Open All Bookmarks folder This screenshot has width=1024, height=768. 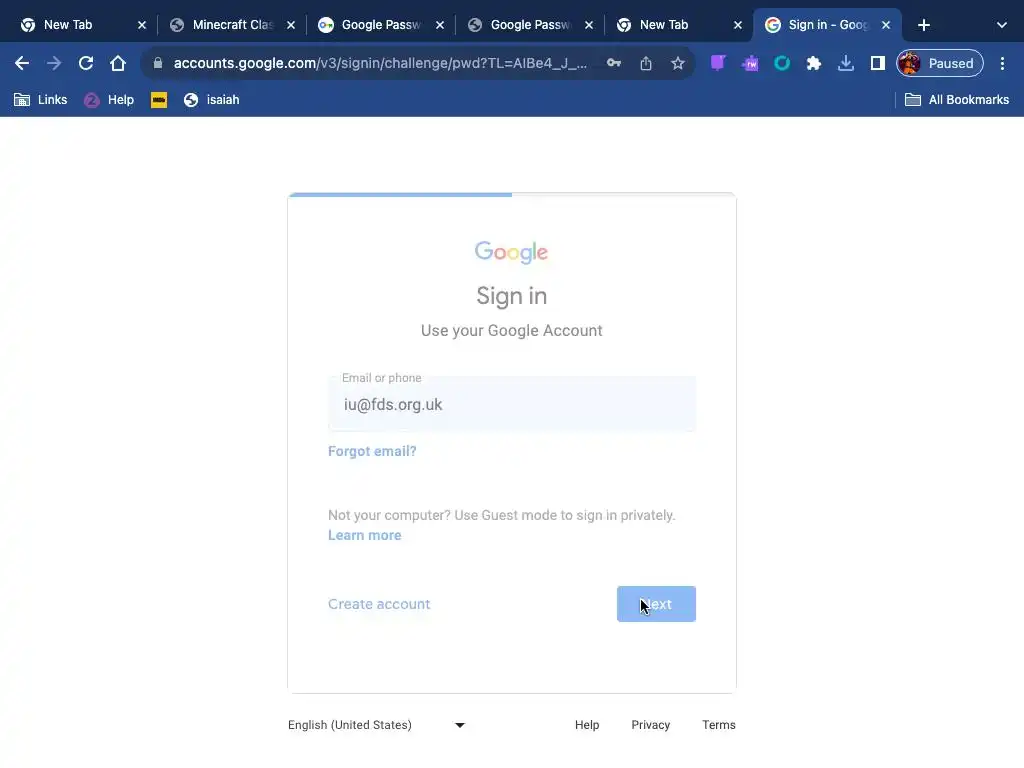pyautogui.click(x=957, y=100)
